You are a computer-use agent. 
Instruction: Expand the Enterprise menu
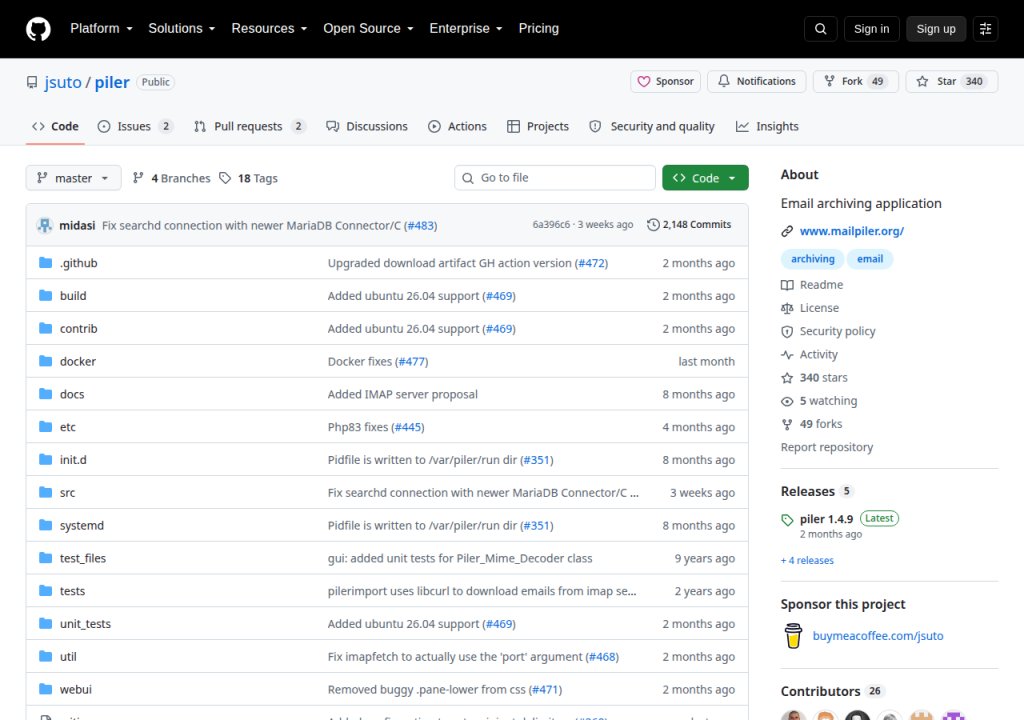pyautogui.click(x=466, y=28)
